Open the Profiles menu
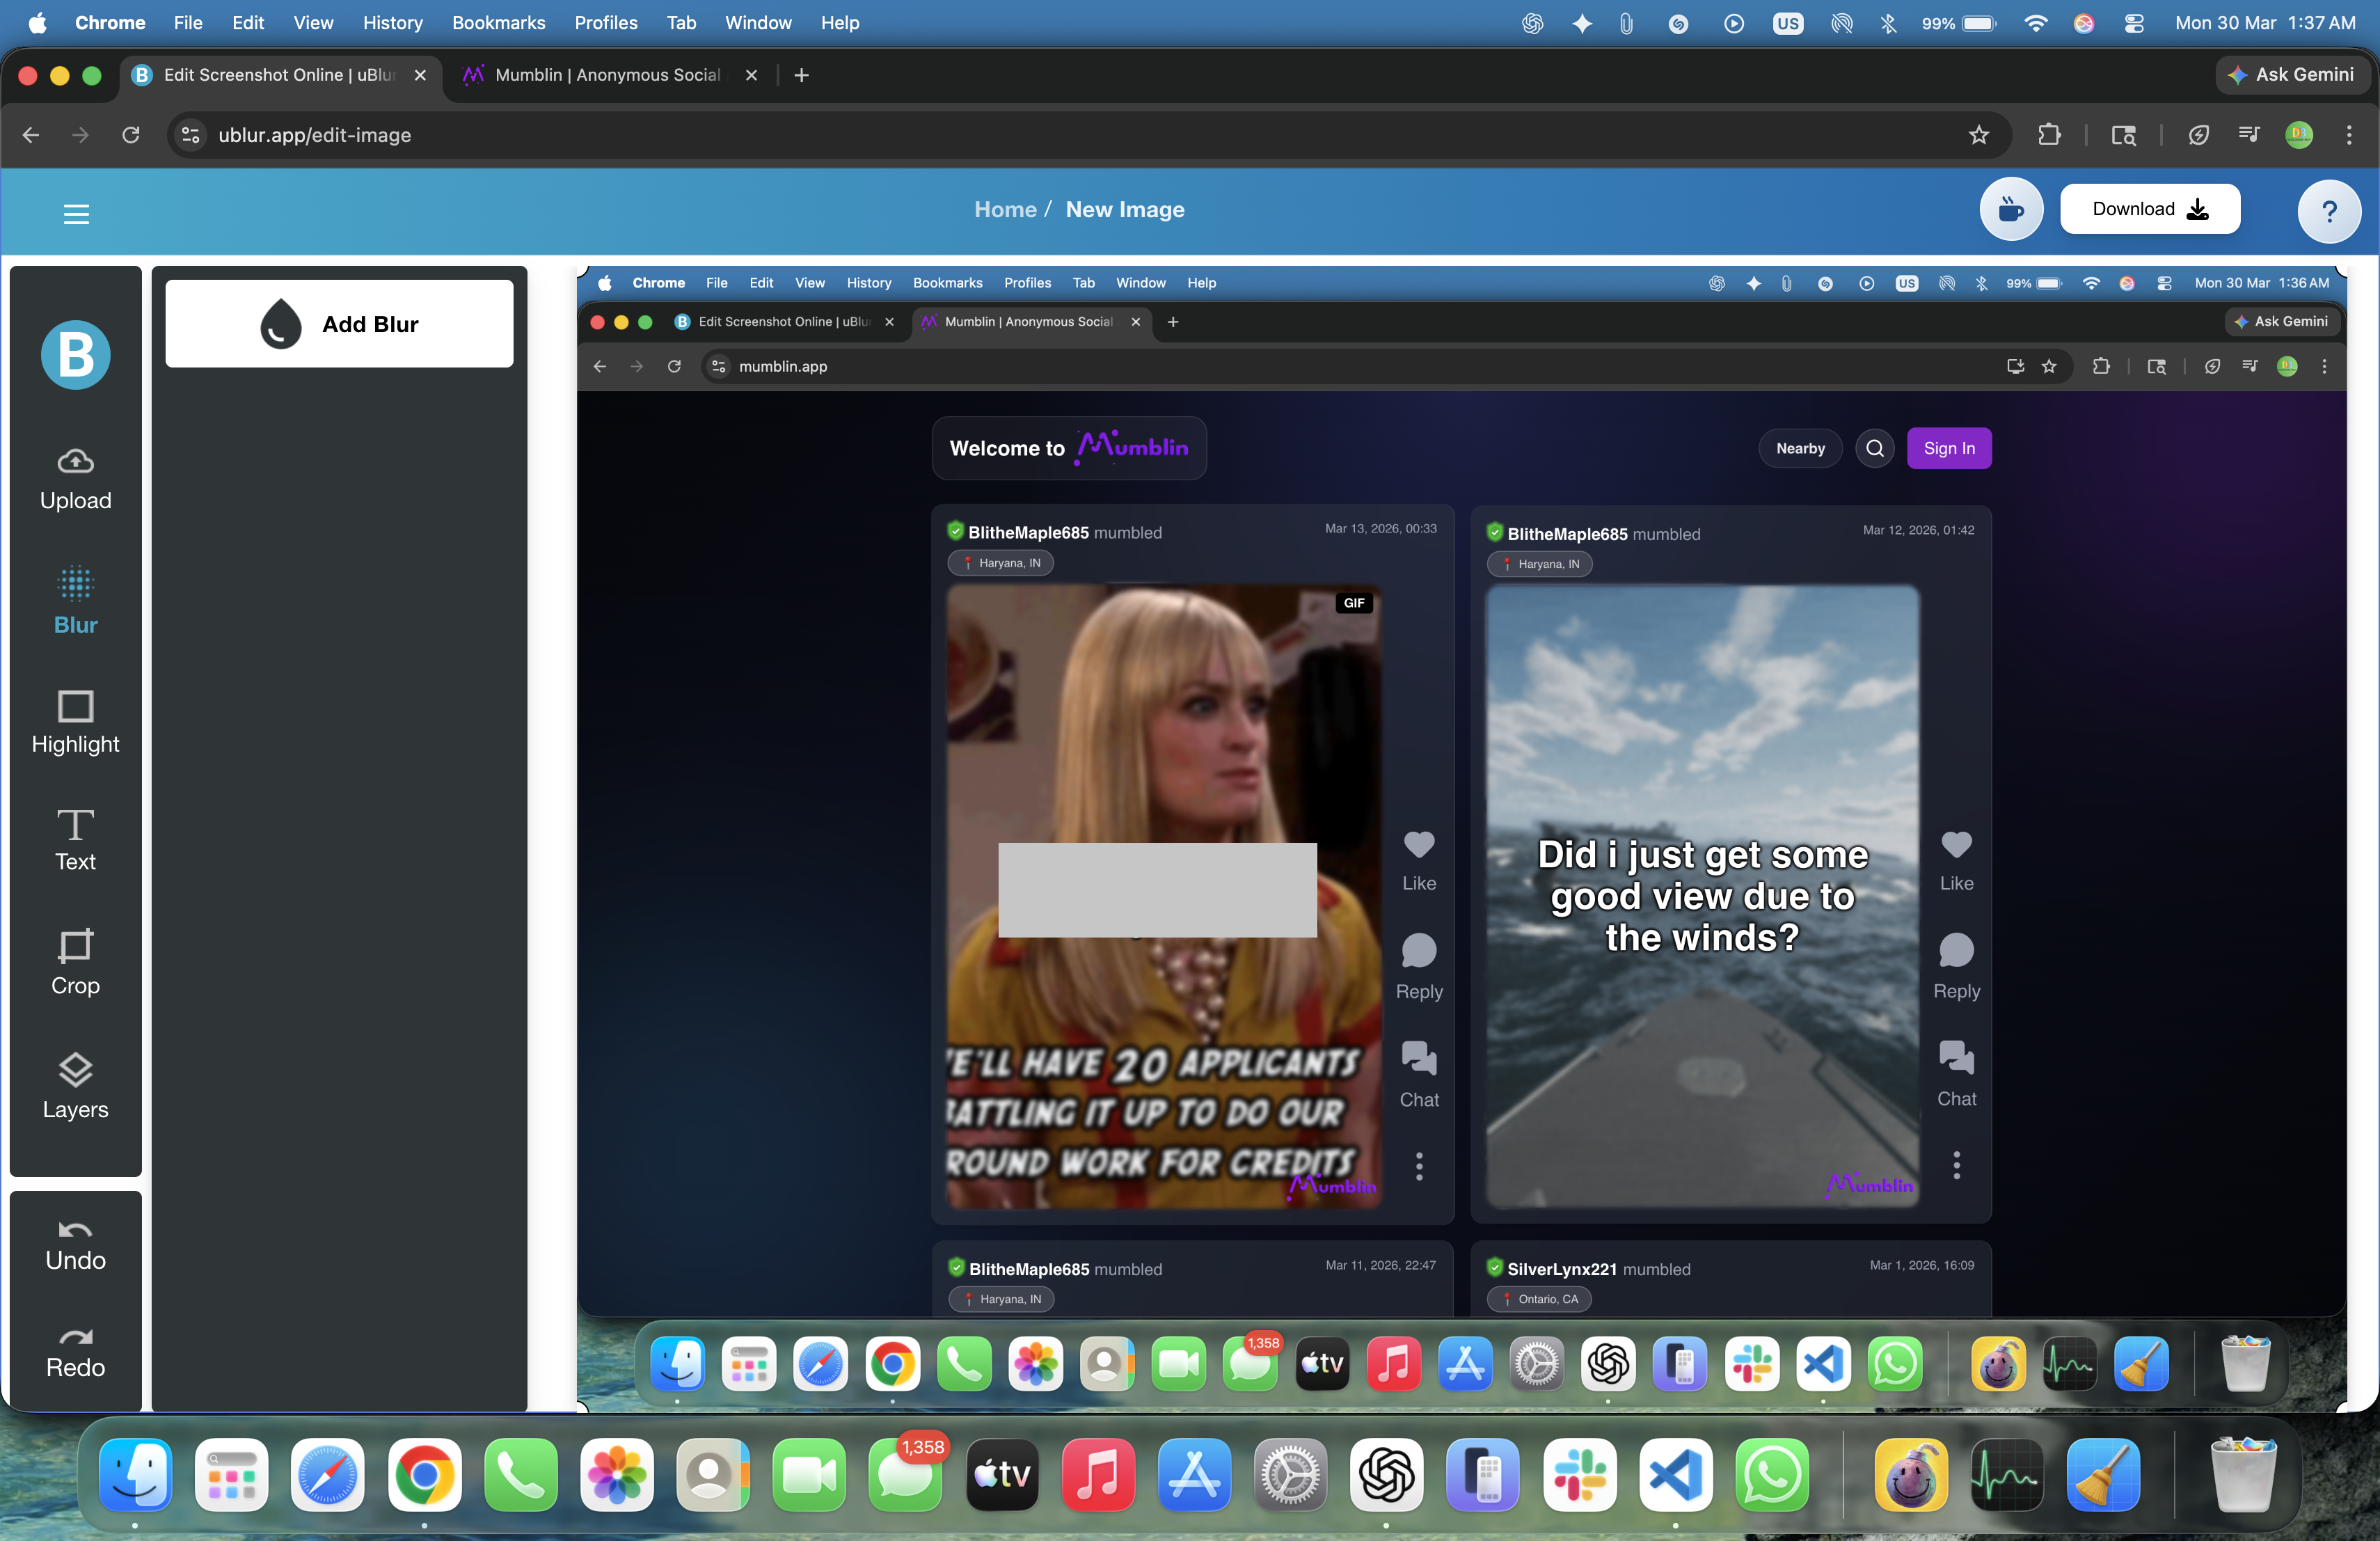The height and width of the screenshot is (1541, 2380). (x=605, y=22)
